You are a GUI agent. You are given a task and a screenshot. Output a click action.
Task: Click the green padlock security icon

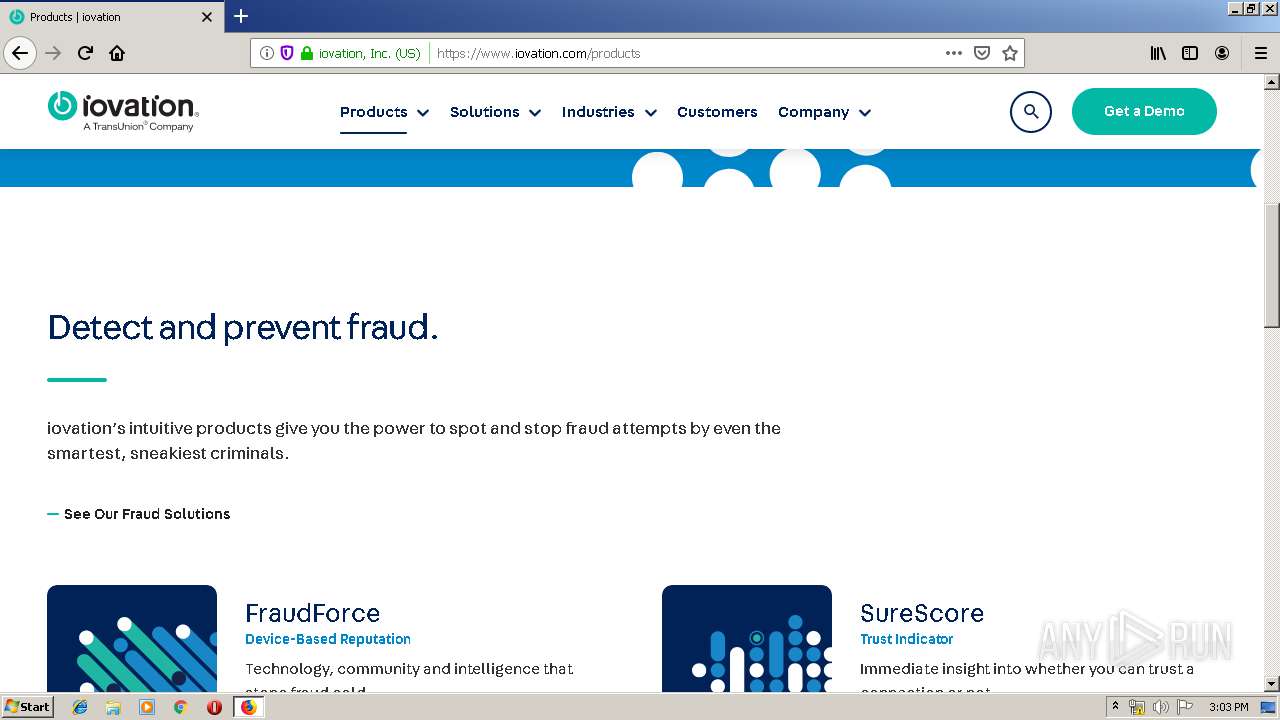point(307,53)
